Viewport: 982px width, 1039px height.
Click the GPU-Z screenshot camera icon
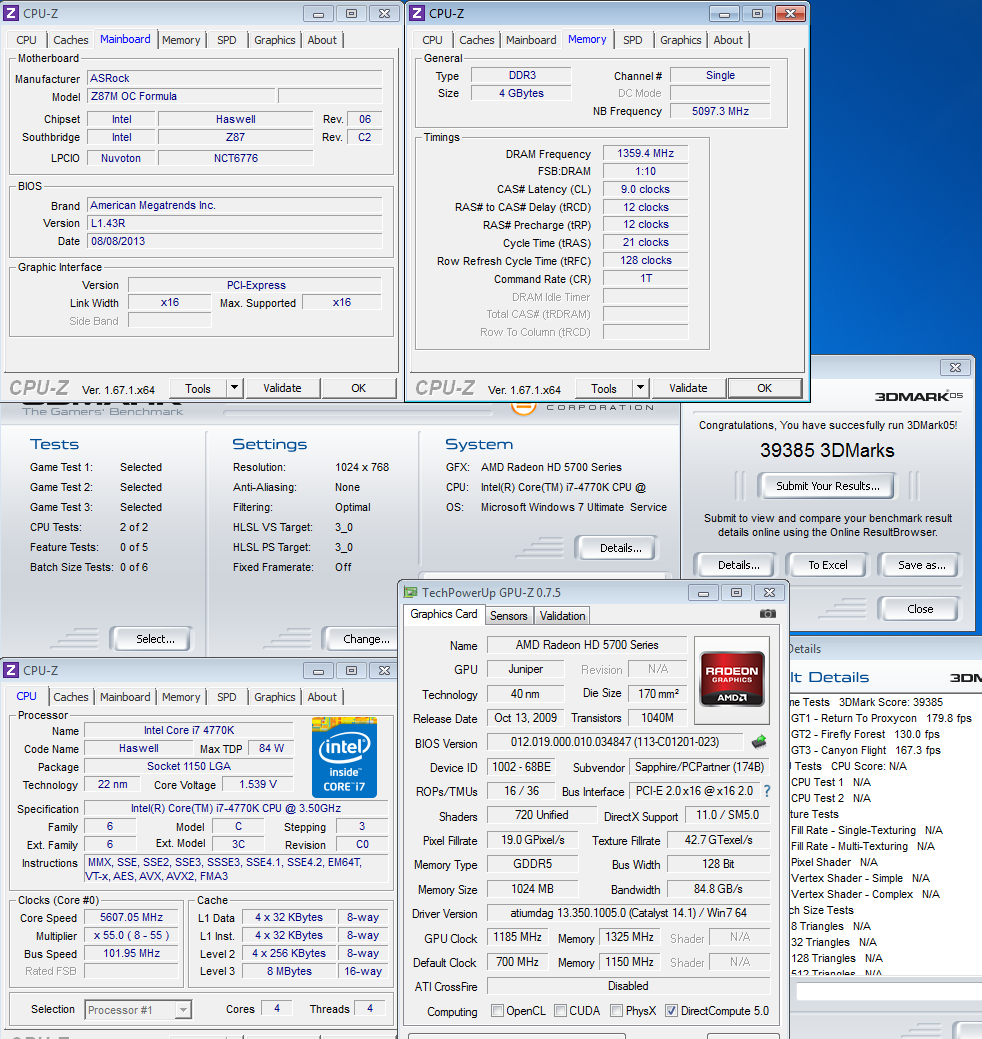point(767,614)
